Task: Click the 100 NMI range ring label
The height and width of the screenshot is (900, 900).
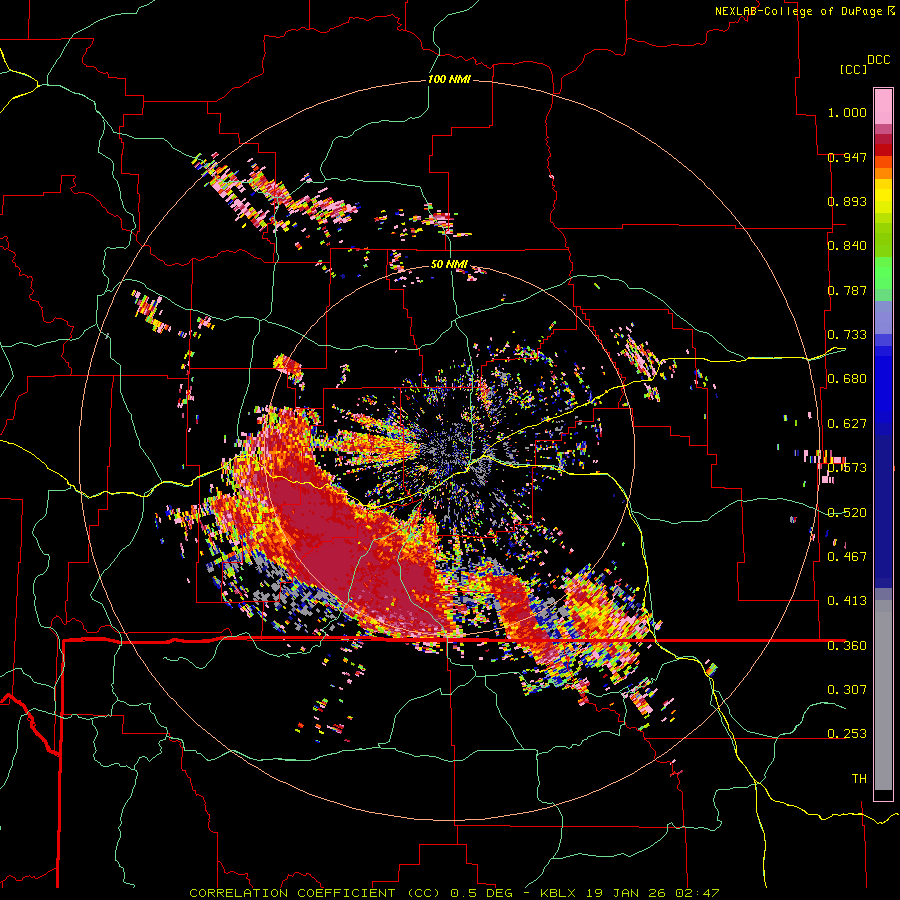Action: [x=449, y=79]
